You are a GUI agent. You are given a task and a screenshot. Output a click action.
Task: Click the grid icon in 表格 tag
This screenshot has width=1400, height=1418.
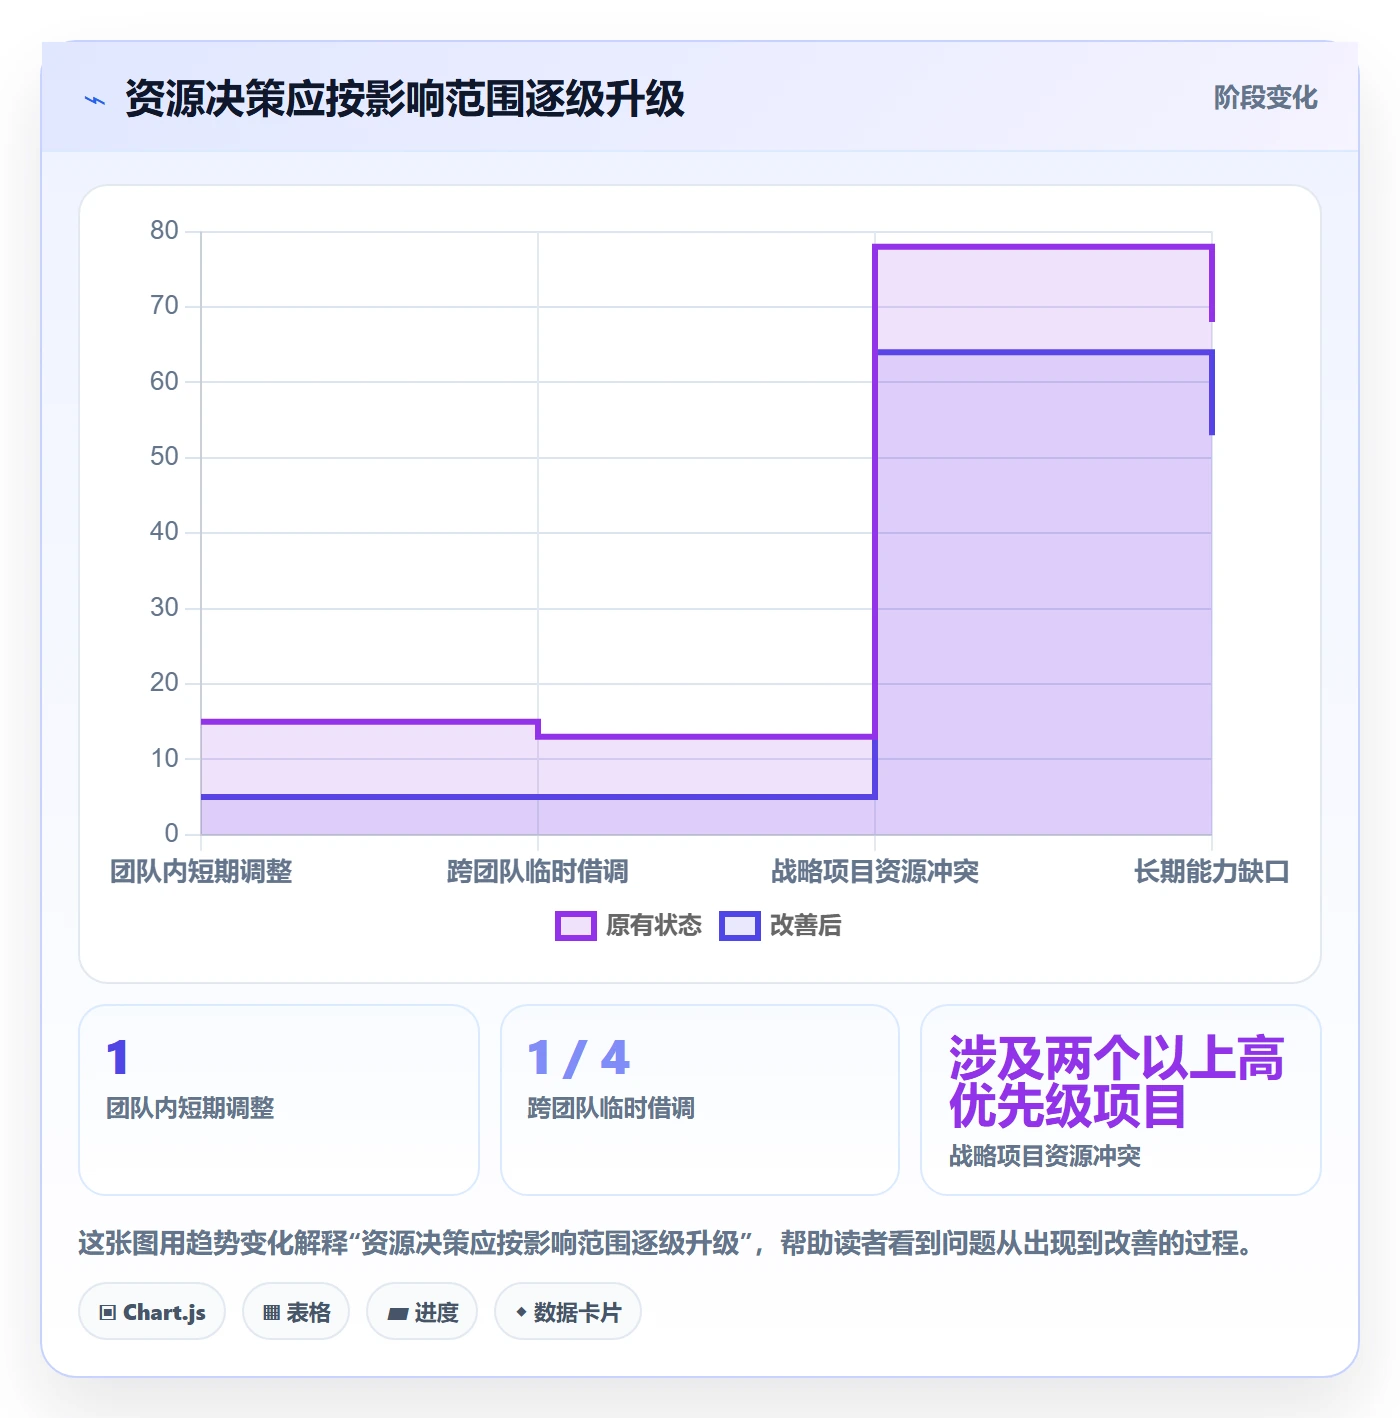coord(271,1313)
